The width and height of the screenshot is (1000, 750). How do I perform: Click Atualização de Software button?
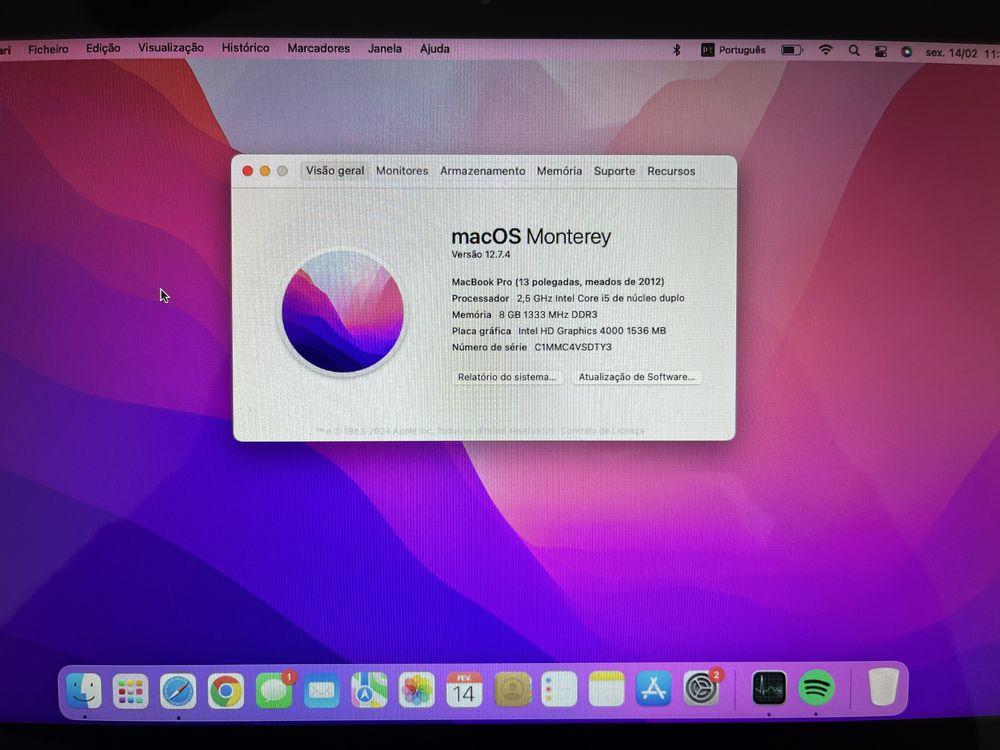coord(636,377)
